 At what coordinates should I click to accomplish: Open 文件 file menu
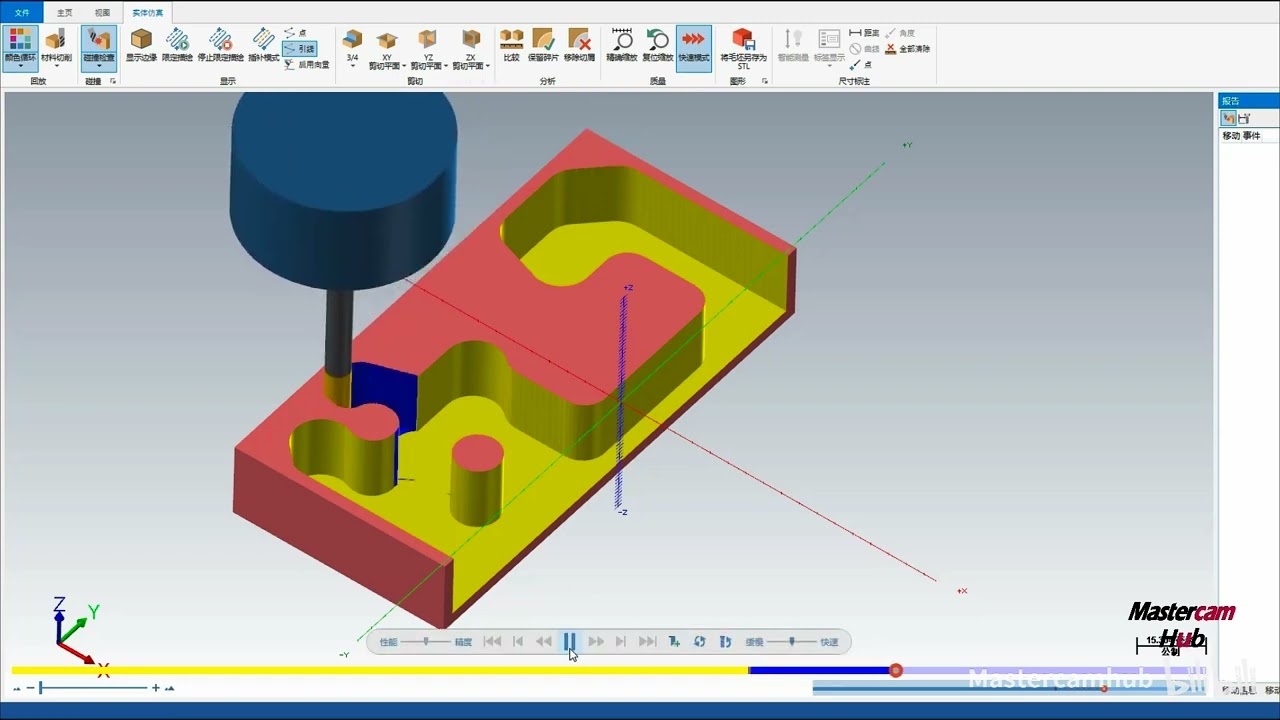[x=22, y=13]
